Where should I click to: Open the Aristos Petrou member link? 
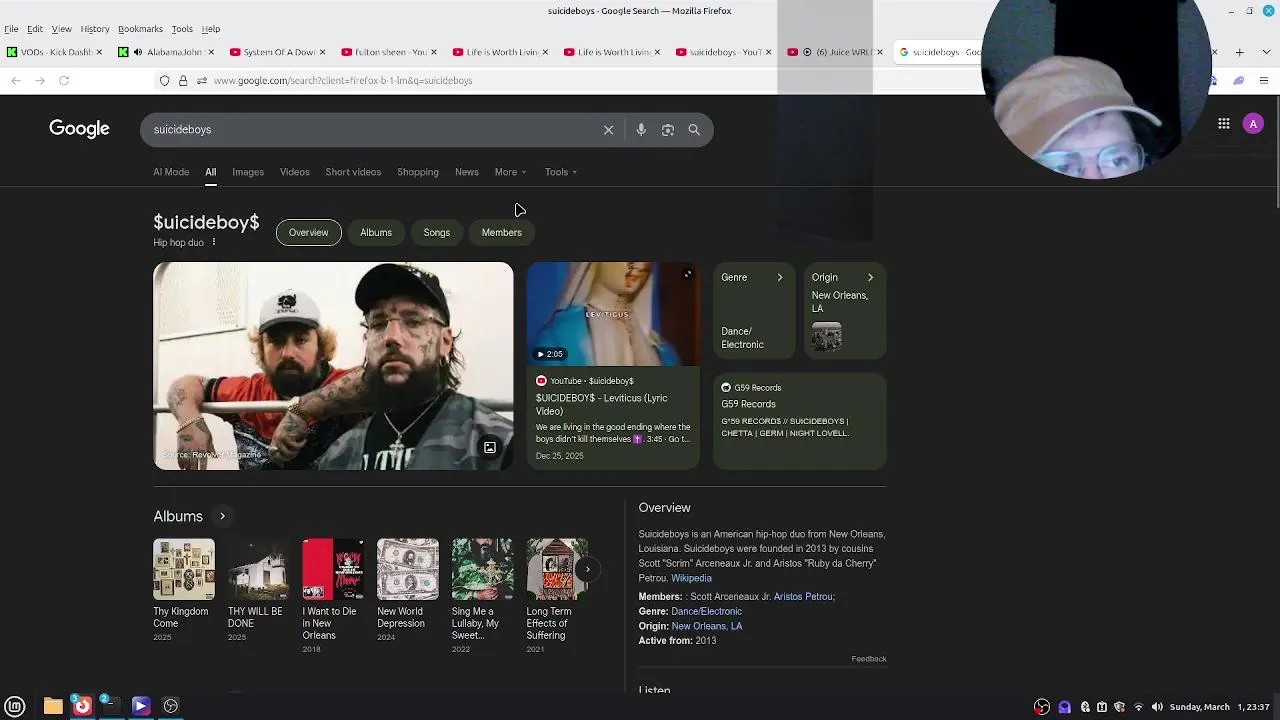click(803, 597)
